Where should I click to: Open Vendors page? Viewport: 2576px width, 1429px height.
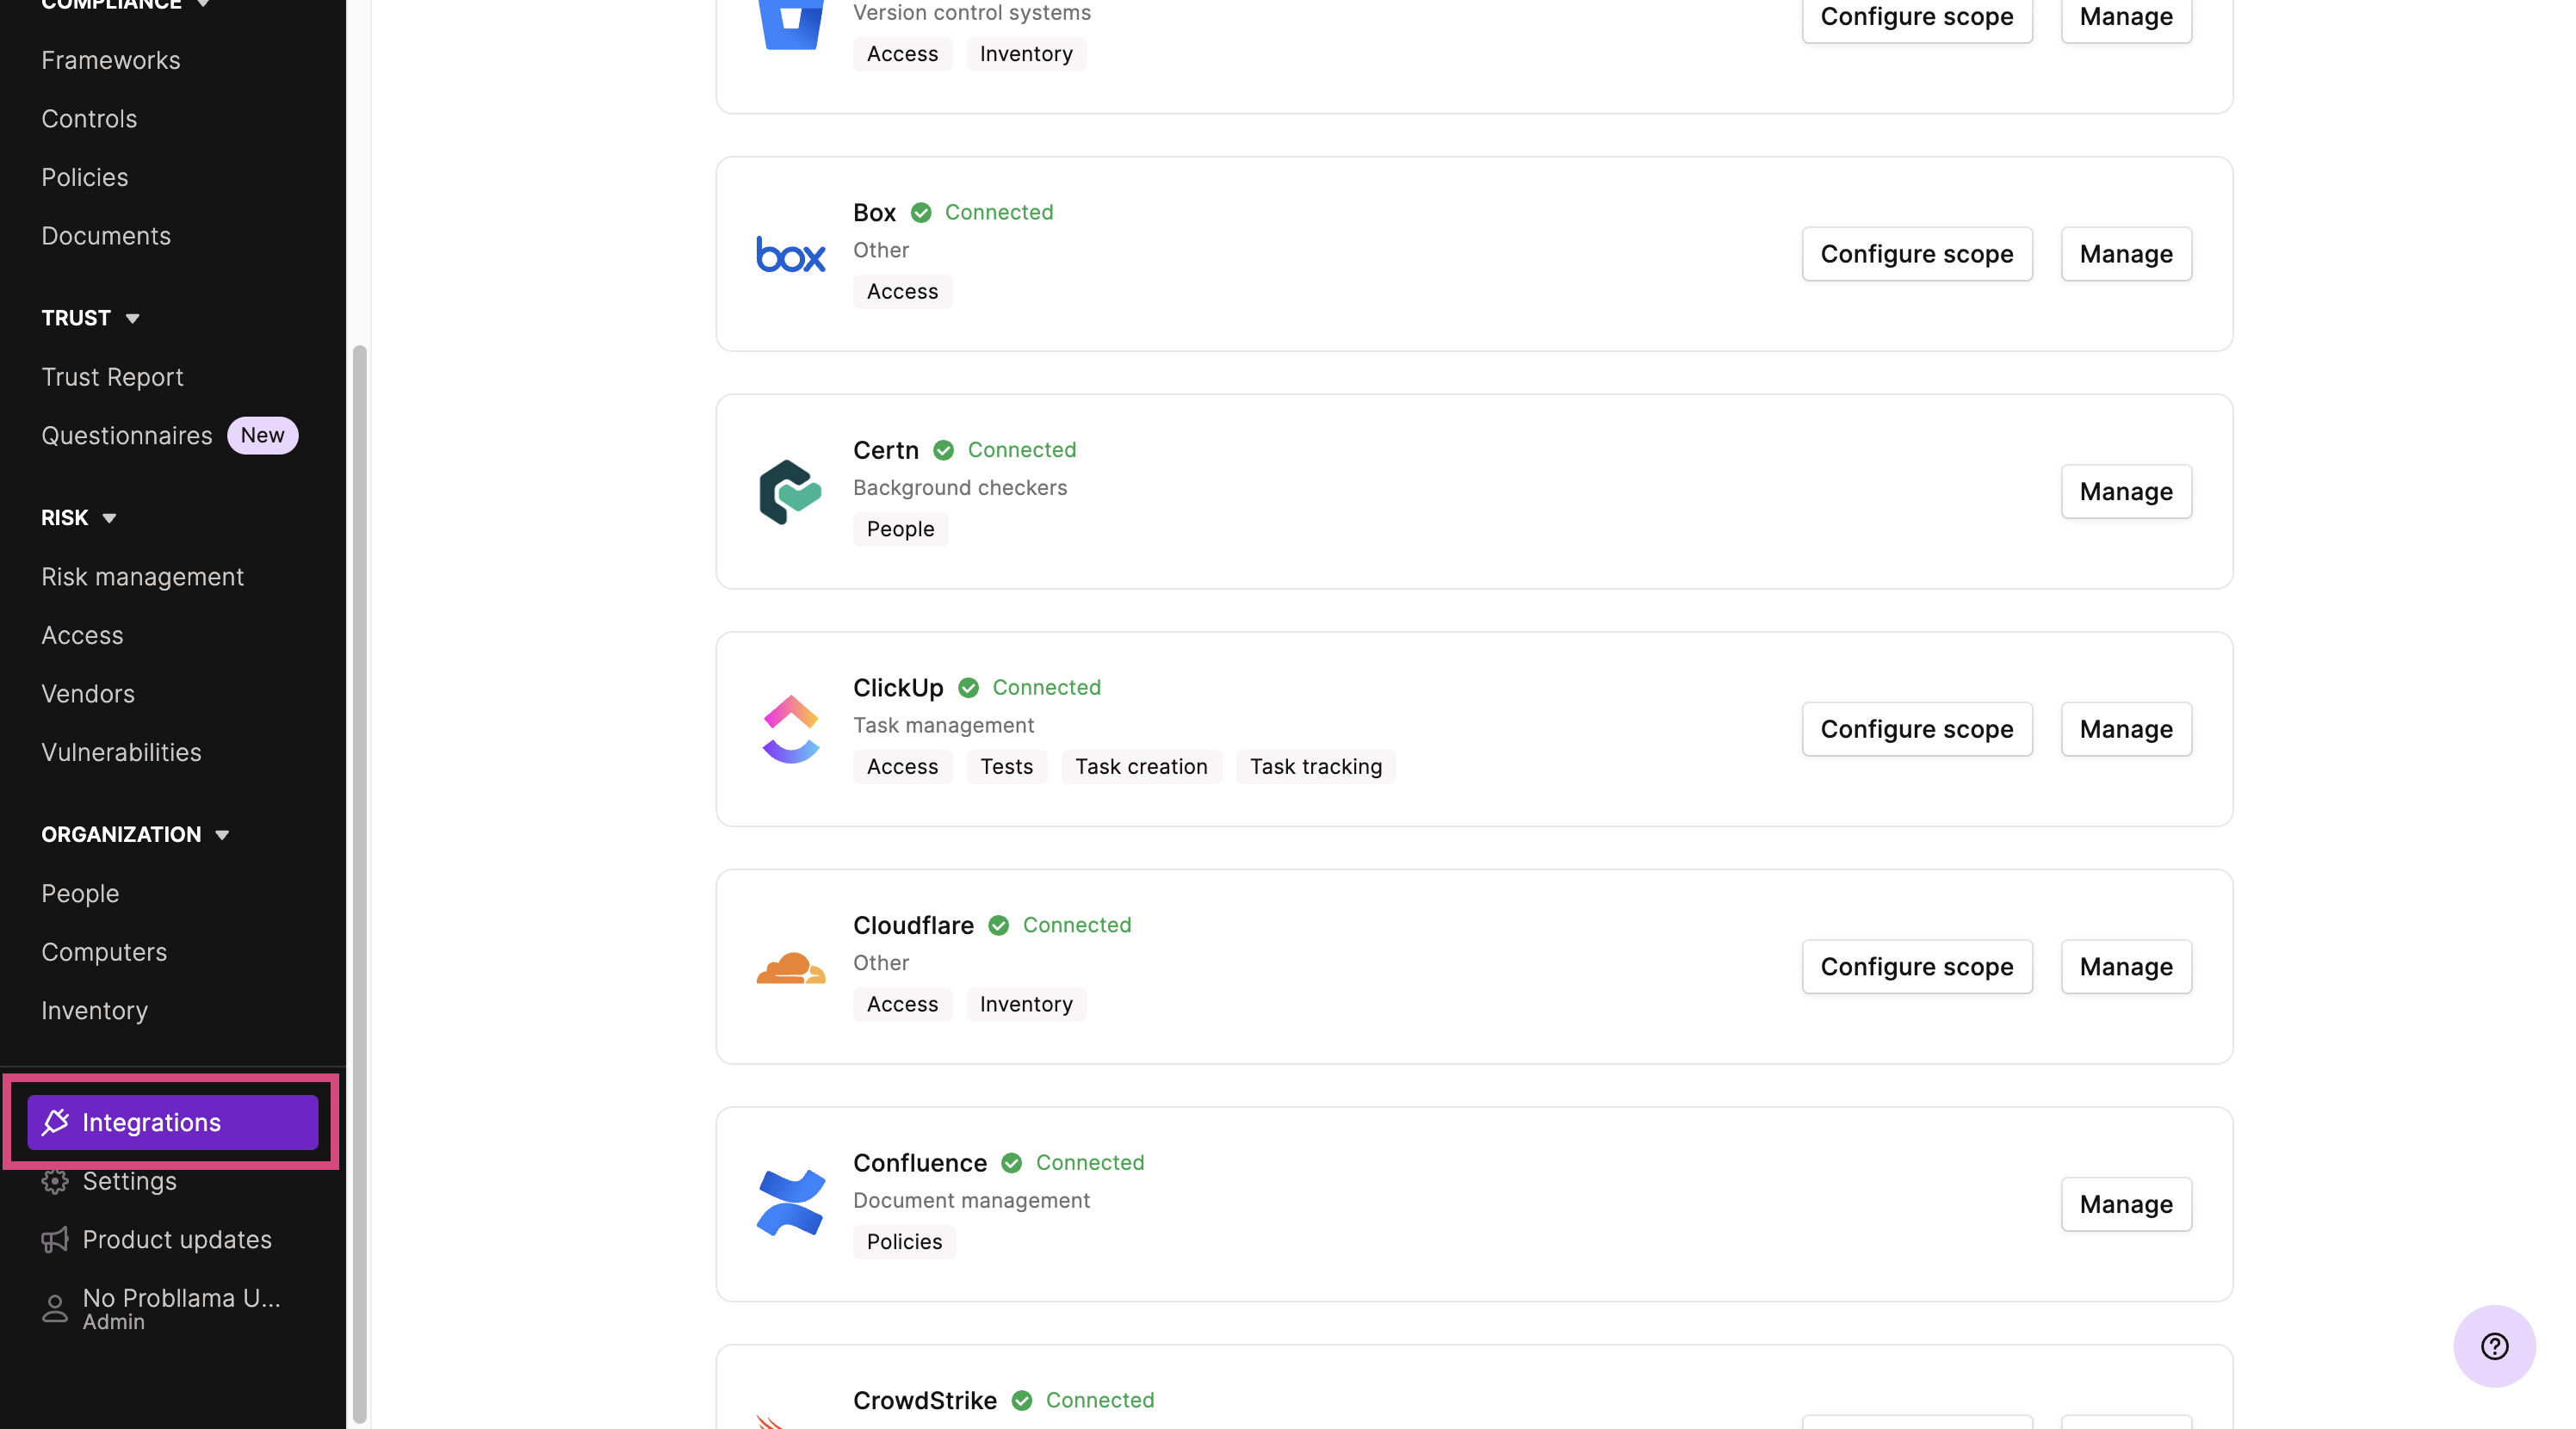[x=88, y=694]
